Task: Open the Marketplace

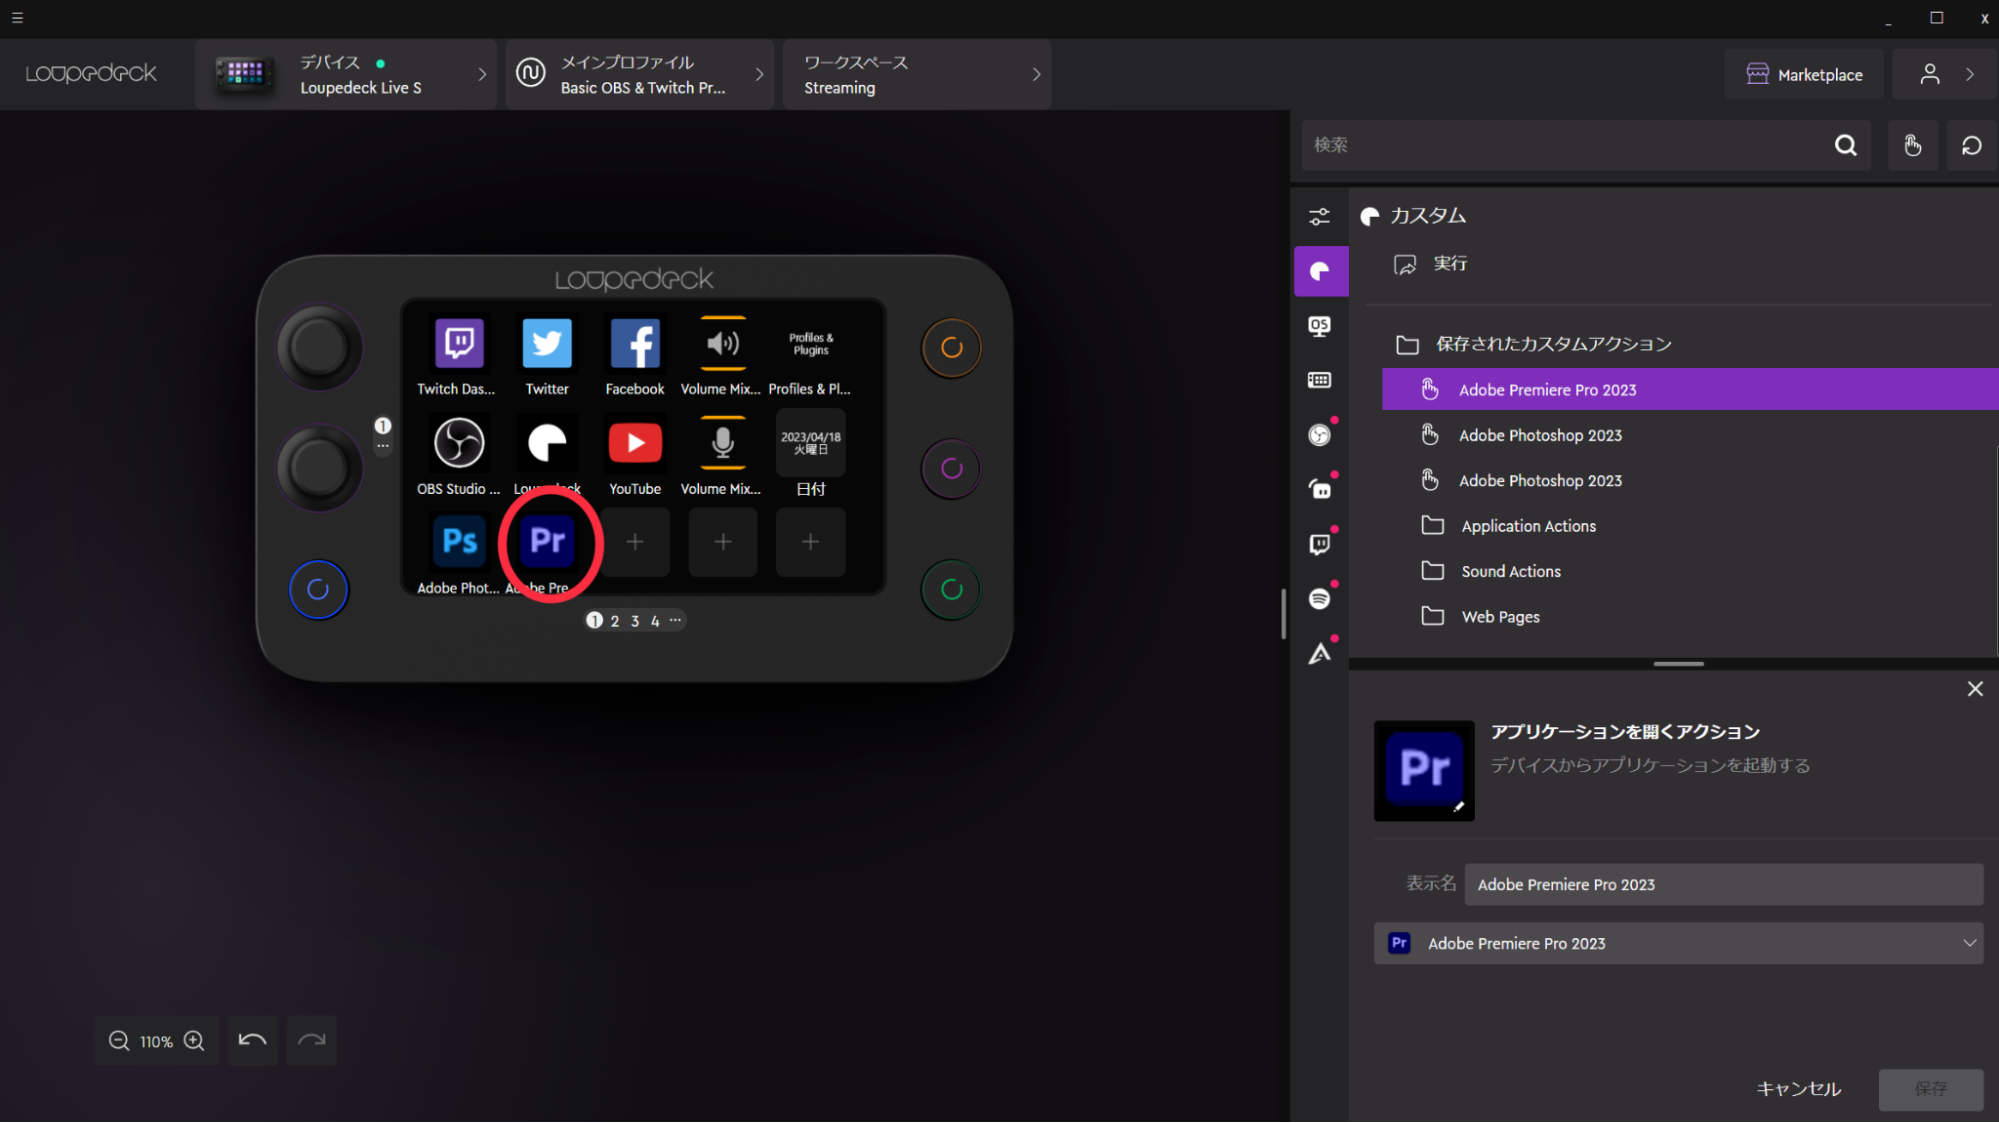Action: click(x=1804, y=74)
